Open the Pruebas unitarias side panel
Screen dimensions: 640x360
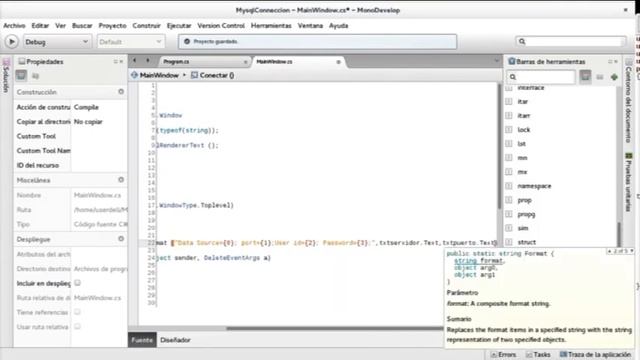(629, 182)
